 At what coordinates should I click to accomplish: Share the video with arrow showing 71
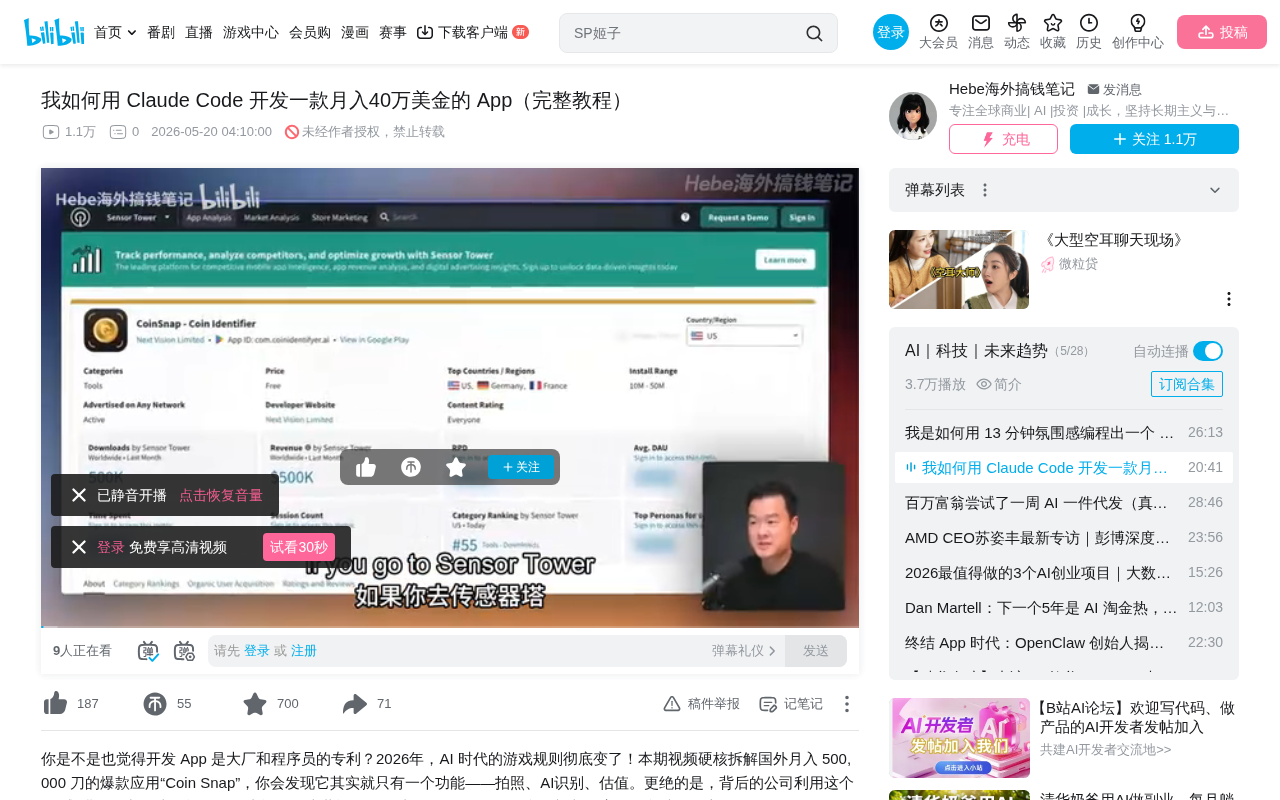tap(355, 704)
